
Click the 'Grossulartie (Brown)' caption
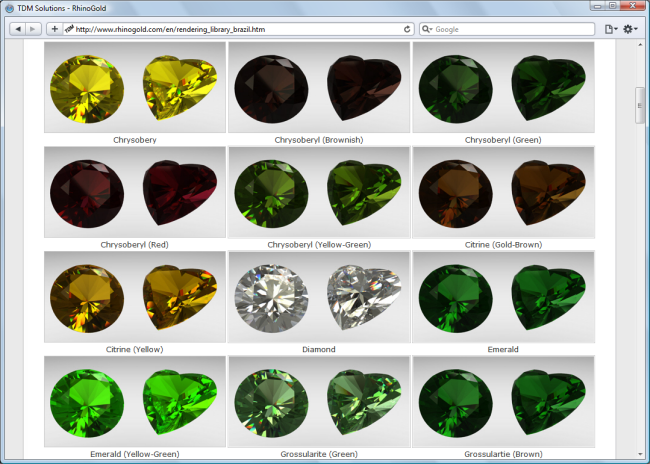click(503, 454)
